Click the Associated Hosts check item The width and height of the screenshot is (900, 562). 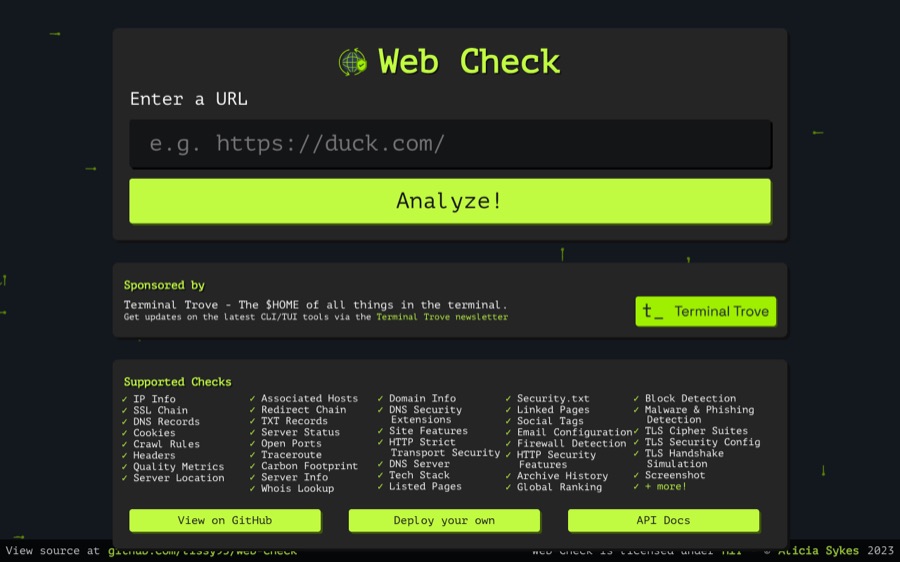(x=309, y=398)
